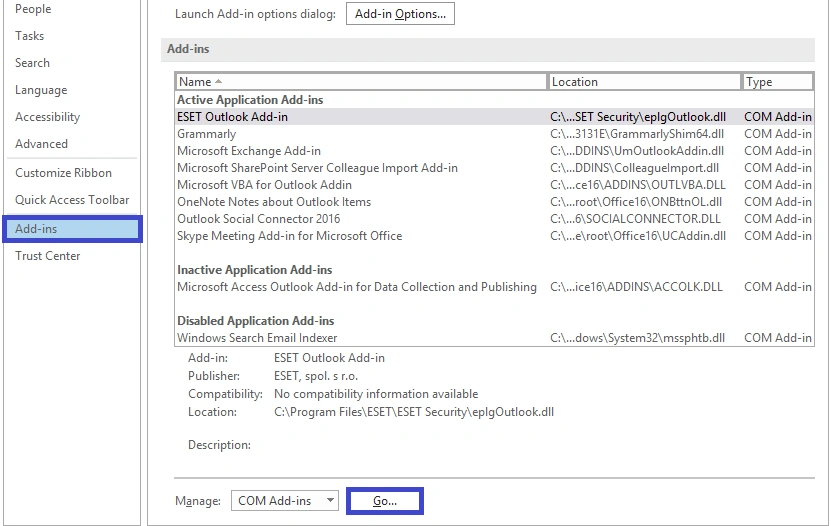Viewport: 831px width, 526px height.
Task: Select Microsoft SharePoint Server Colleague Import Add-in
Action: coord(494,168)
